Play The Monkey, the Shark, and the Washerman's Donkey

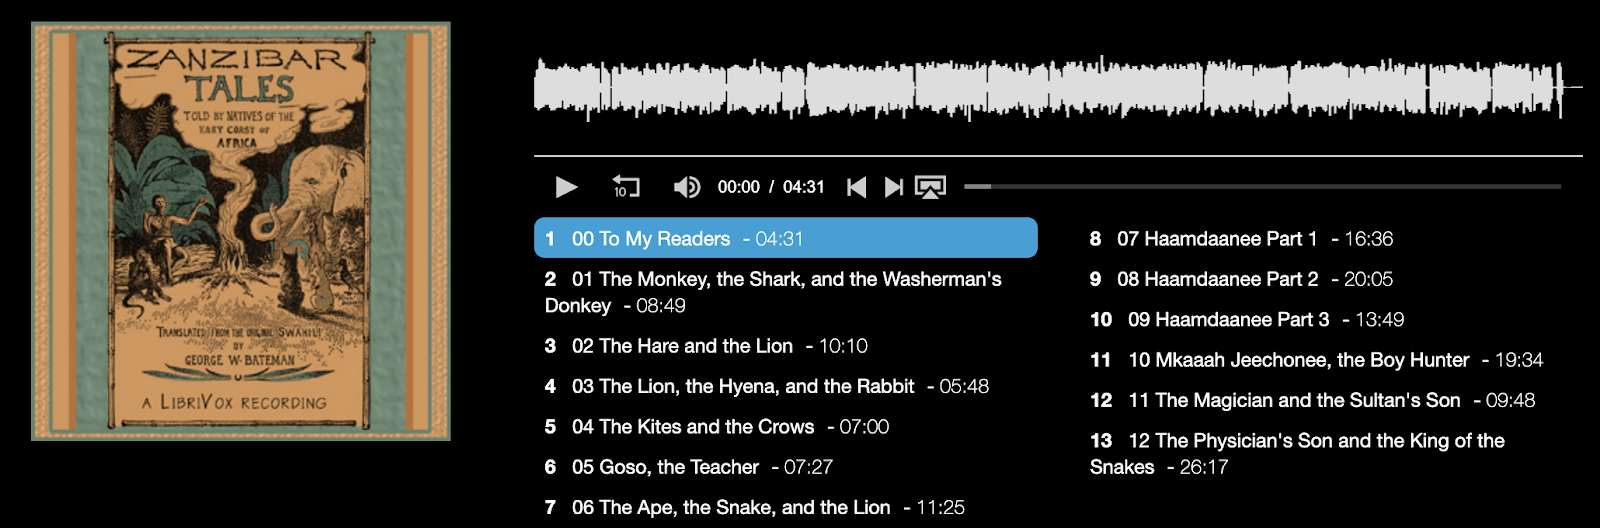[x=786, y=292]
